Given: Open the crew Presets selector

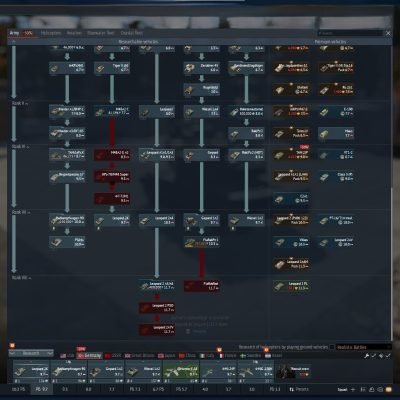Looking at the screenshot, I should pos(299,389).
